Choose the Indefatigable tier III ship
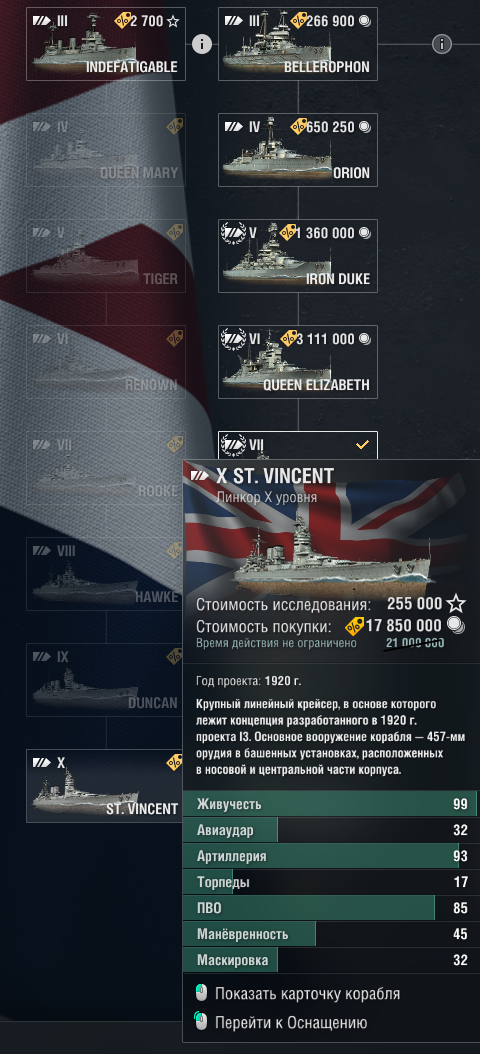Viewport: 480px width, 1054px height. 106,44
